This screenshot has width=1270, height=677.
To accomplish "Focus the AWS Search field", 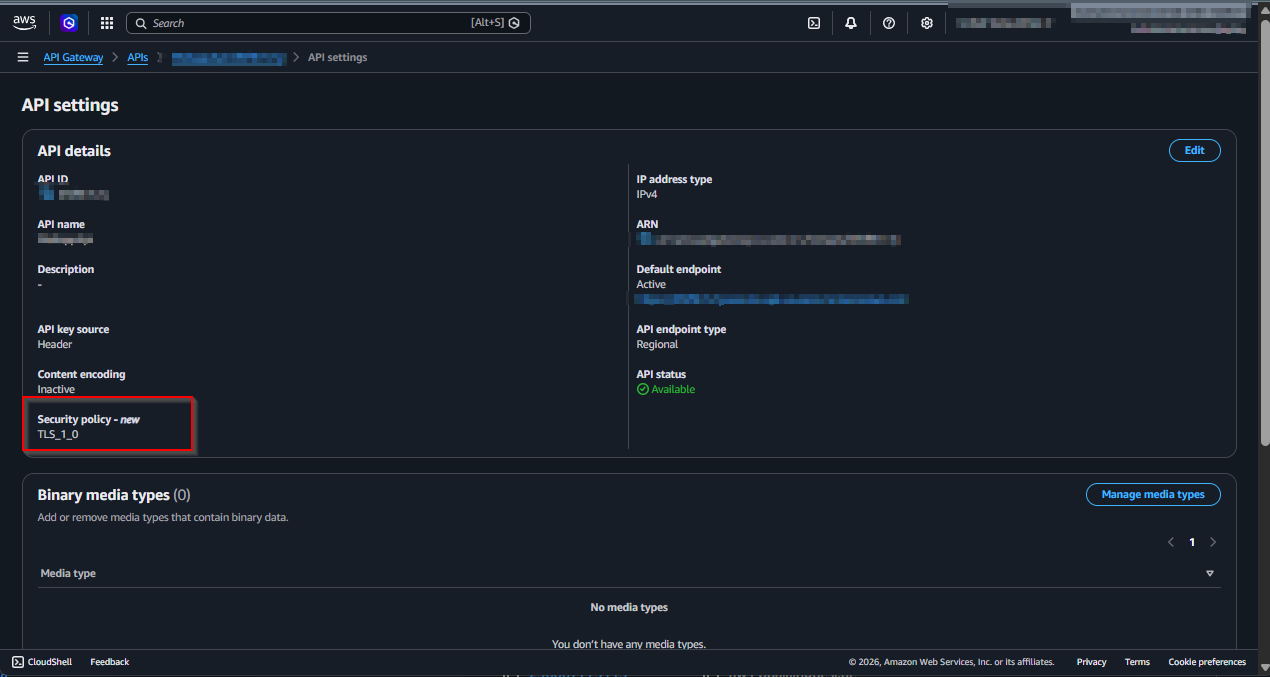I will (310, 23).
